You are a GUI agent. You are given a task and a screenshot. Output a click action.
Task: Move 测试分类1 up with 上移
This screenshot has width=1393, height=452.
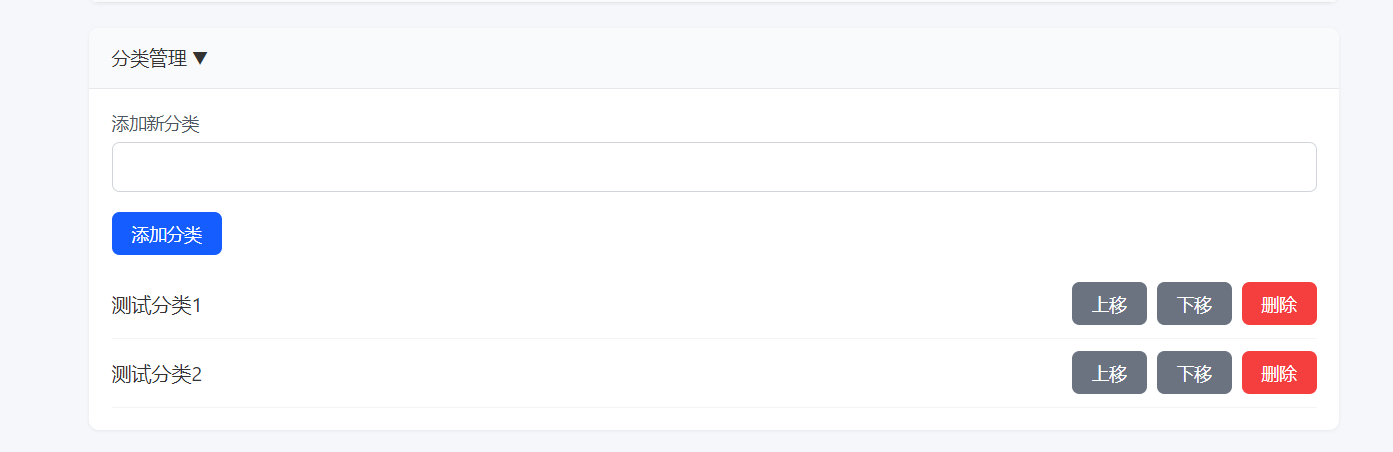point(1109,304)
